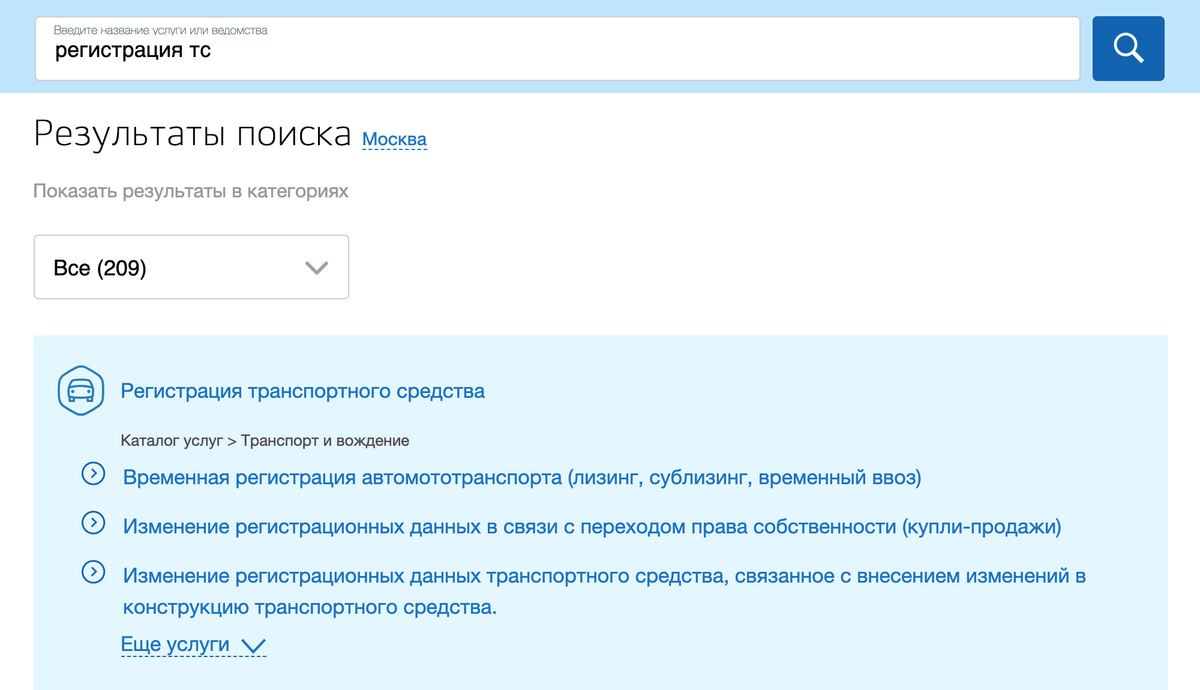Open Транспорт и вождение breadcrumb category
1200x690 pixels.
[325, 440]
